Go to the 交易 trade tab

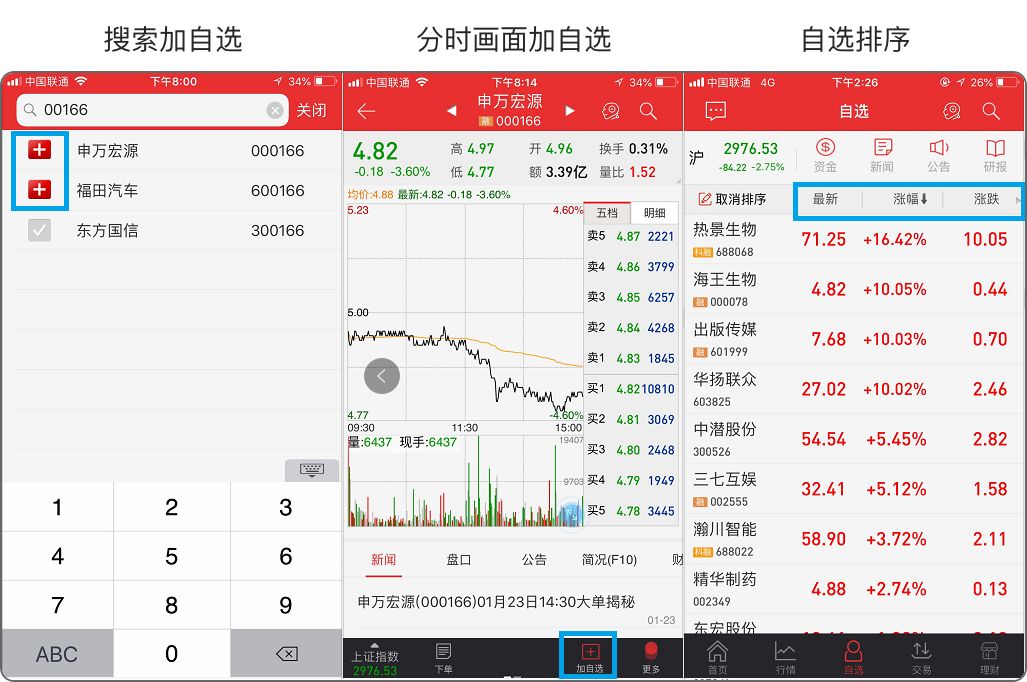click(x=921, y=657)
